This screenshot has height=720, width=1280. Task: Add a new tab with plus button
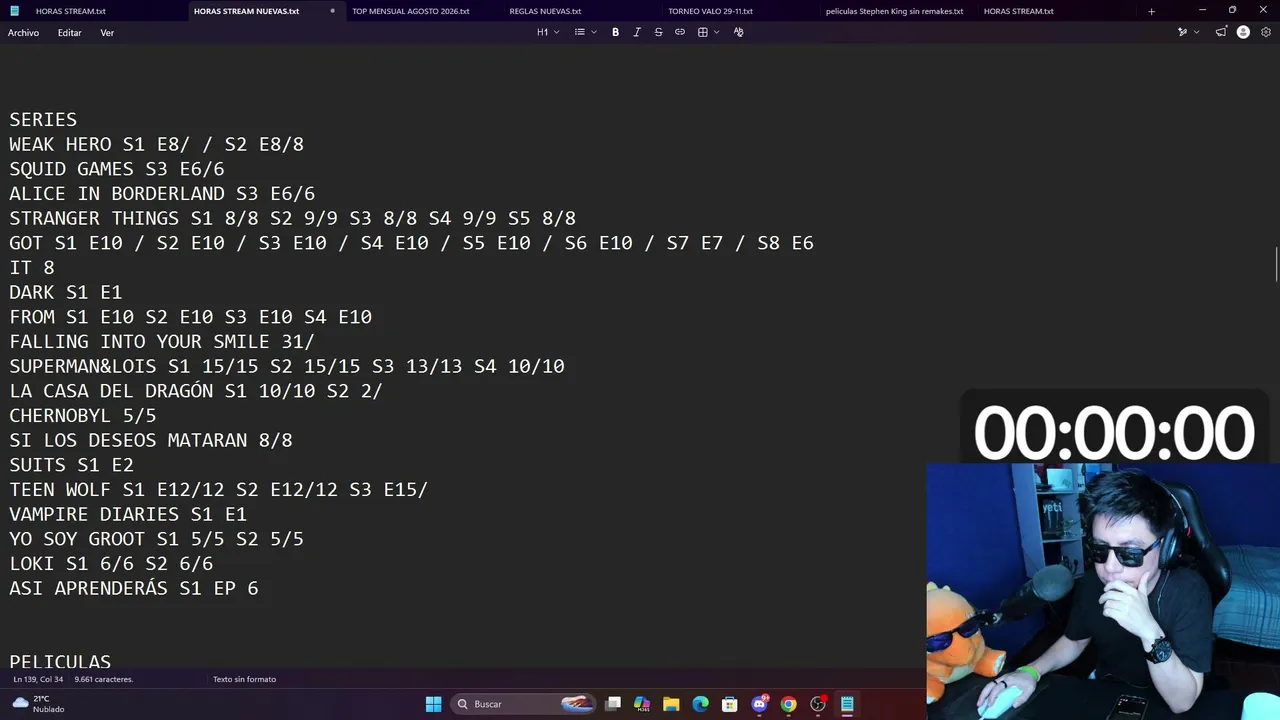click(x=1151, y=11)
